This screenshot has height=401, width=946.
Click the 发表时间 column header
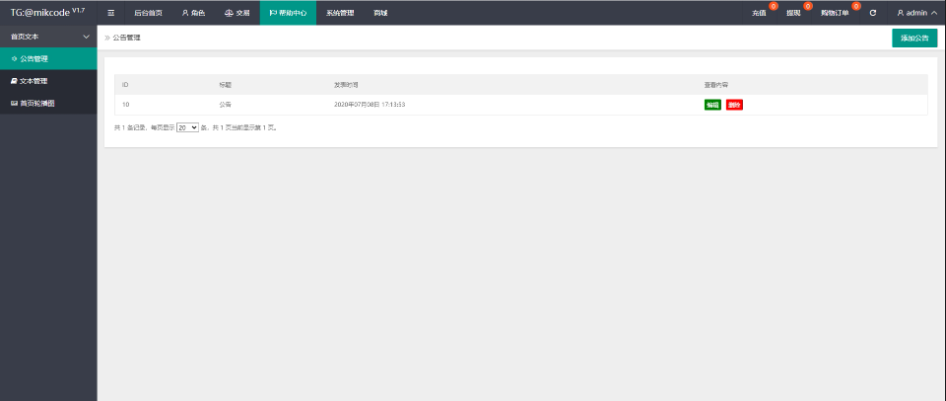pos(346,85)
